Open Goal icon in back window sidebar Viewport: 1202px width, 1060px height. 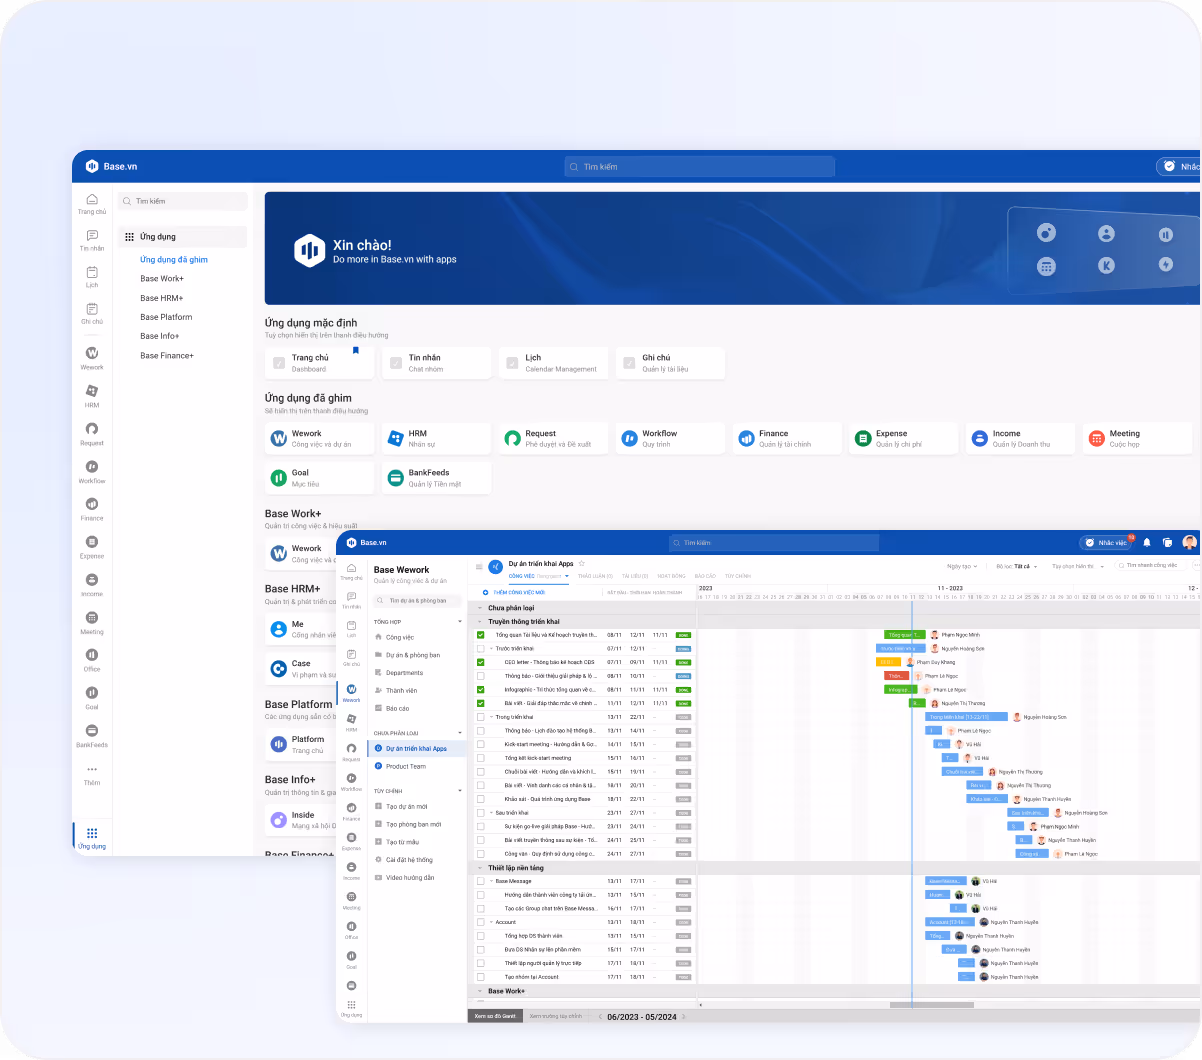tap(92, 693)
